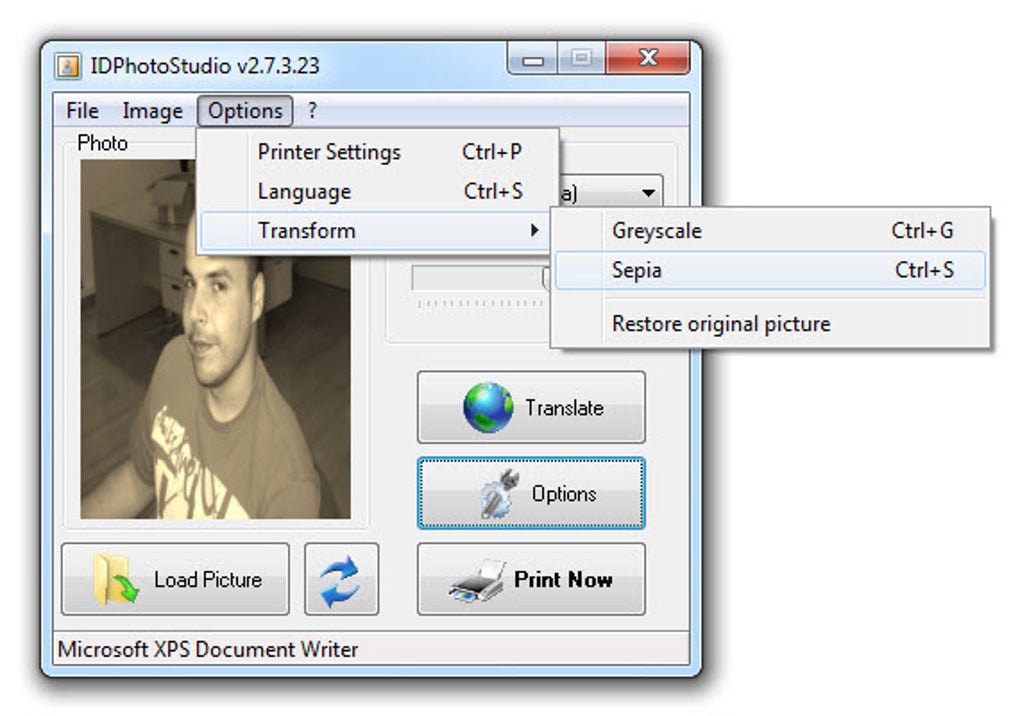Open the File menu

click(83, 111)
